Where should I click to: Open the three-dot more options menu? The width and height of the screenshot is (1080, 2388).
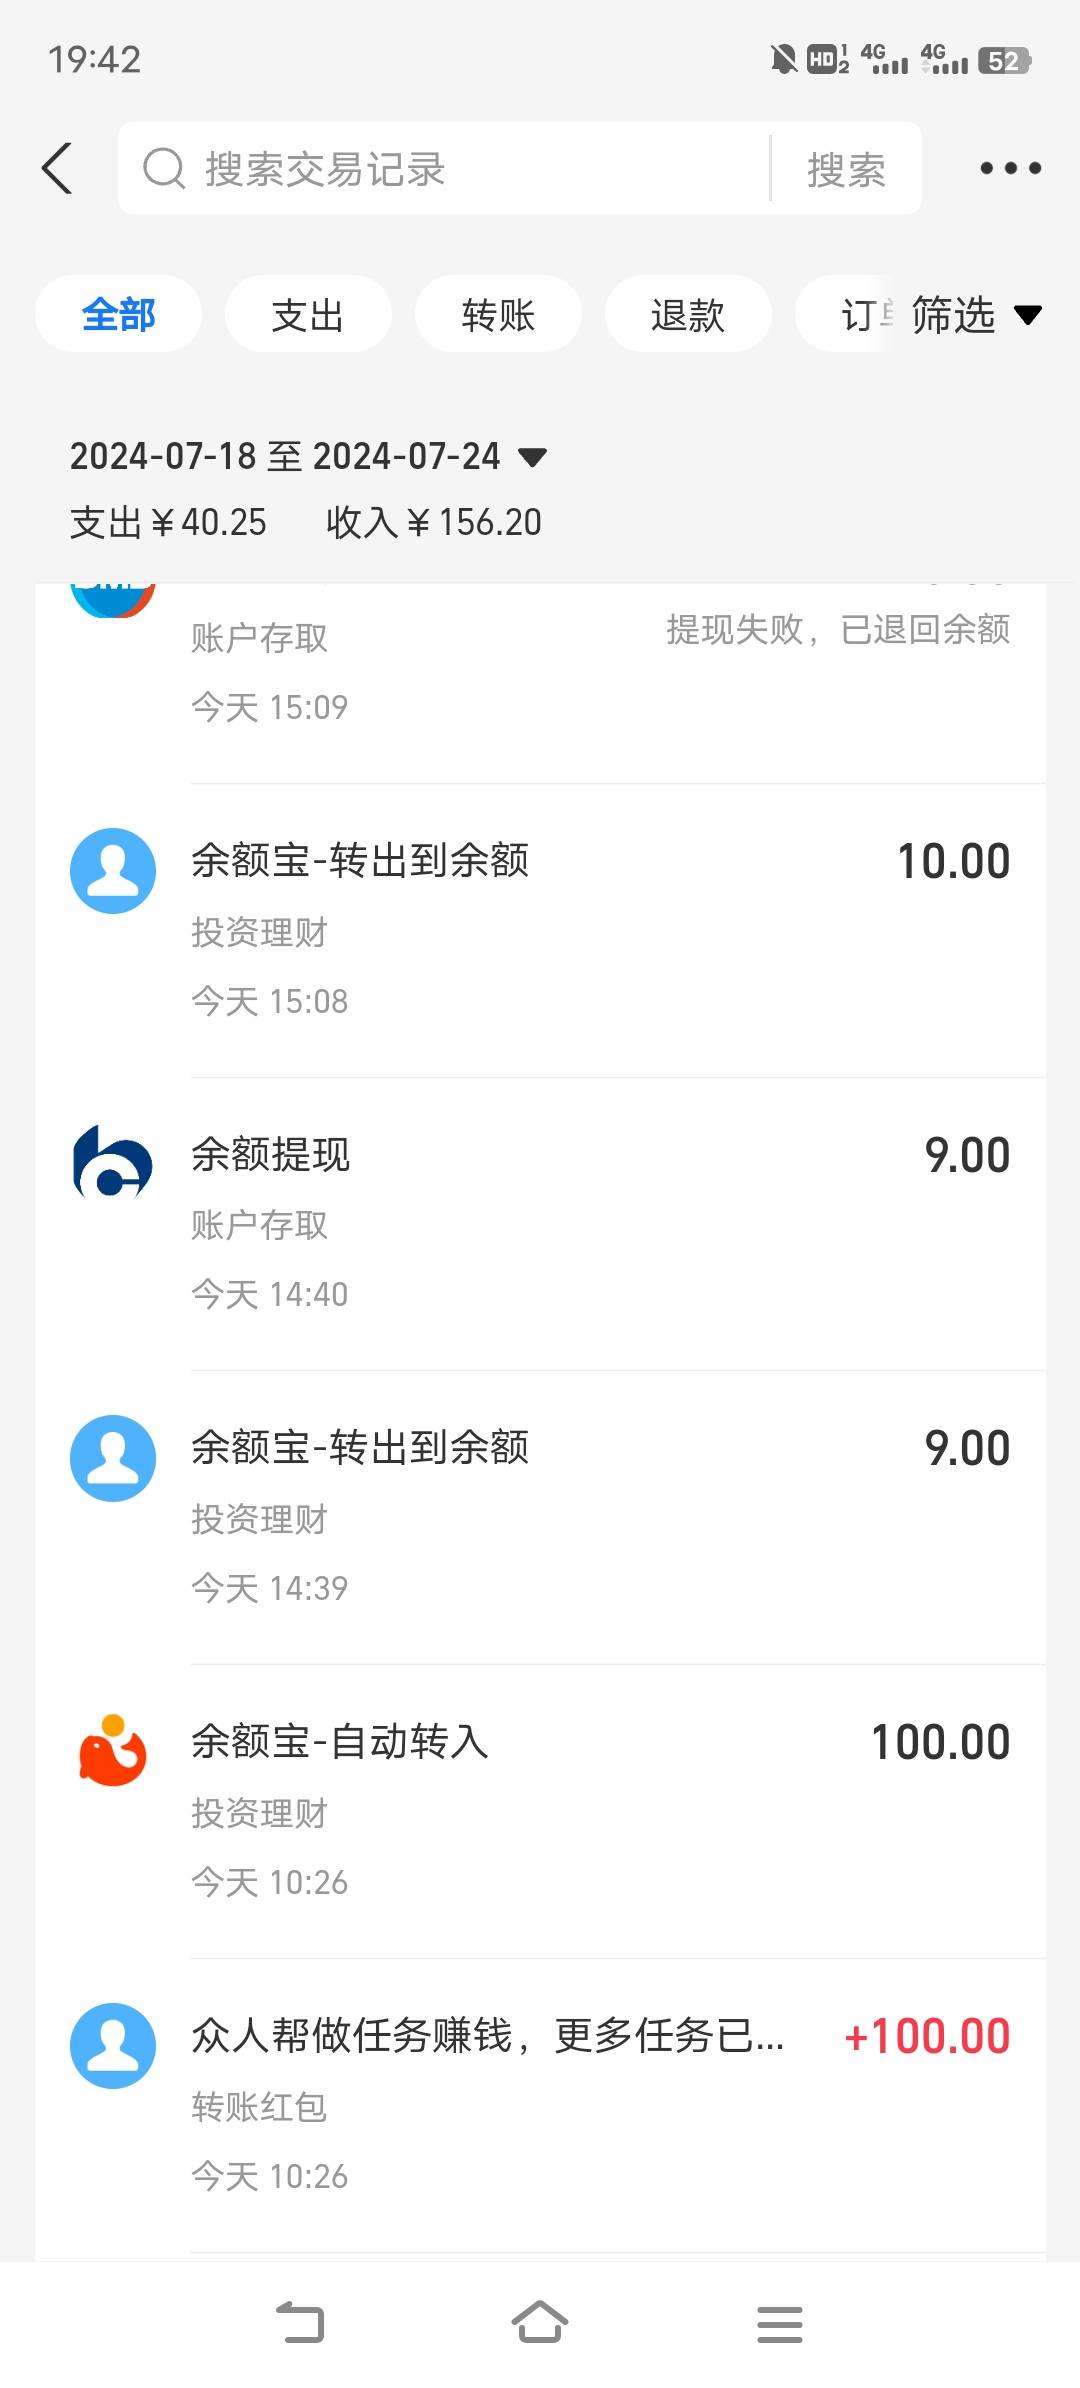(1010, 168)
